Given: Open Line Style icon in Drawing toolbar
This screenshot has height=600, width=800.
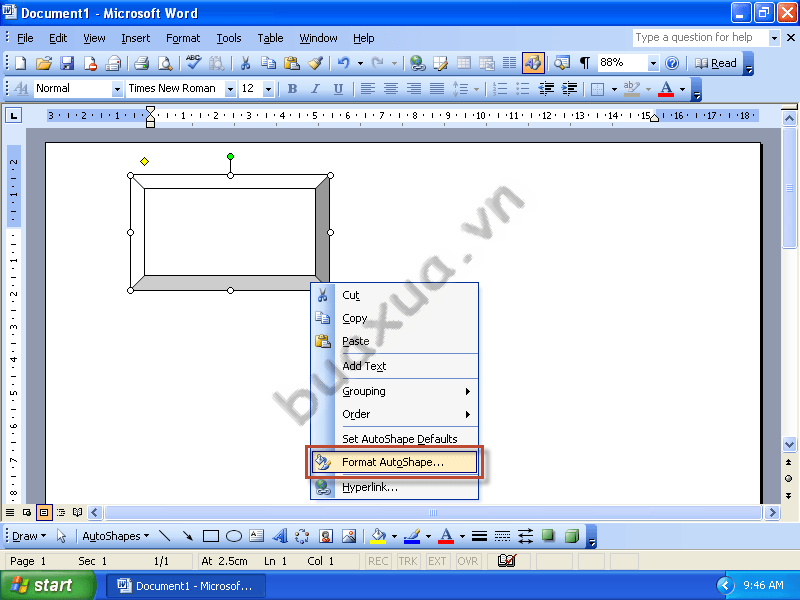Looking at the screenshot, I should 479,536.
